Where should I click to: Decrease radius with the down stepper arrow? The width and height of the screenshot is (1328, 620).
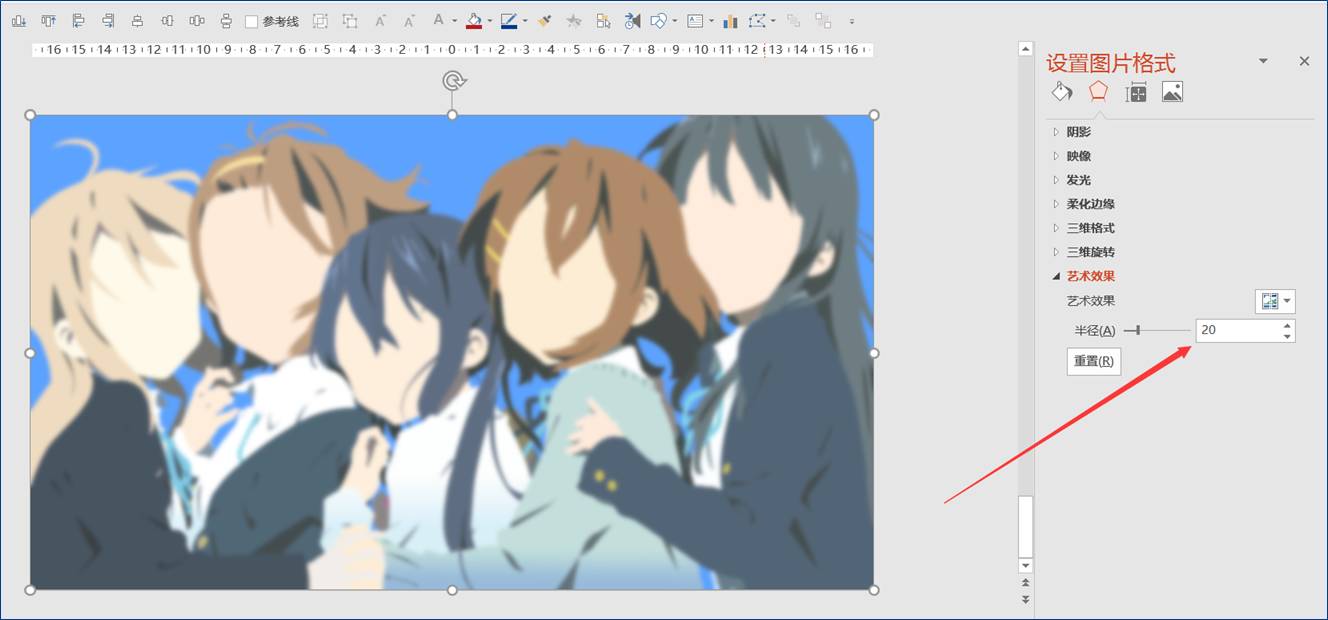coord(1287,336)
